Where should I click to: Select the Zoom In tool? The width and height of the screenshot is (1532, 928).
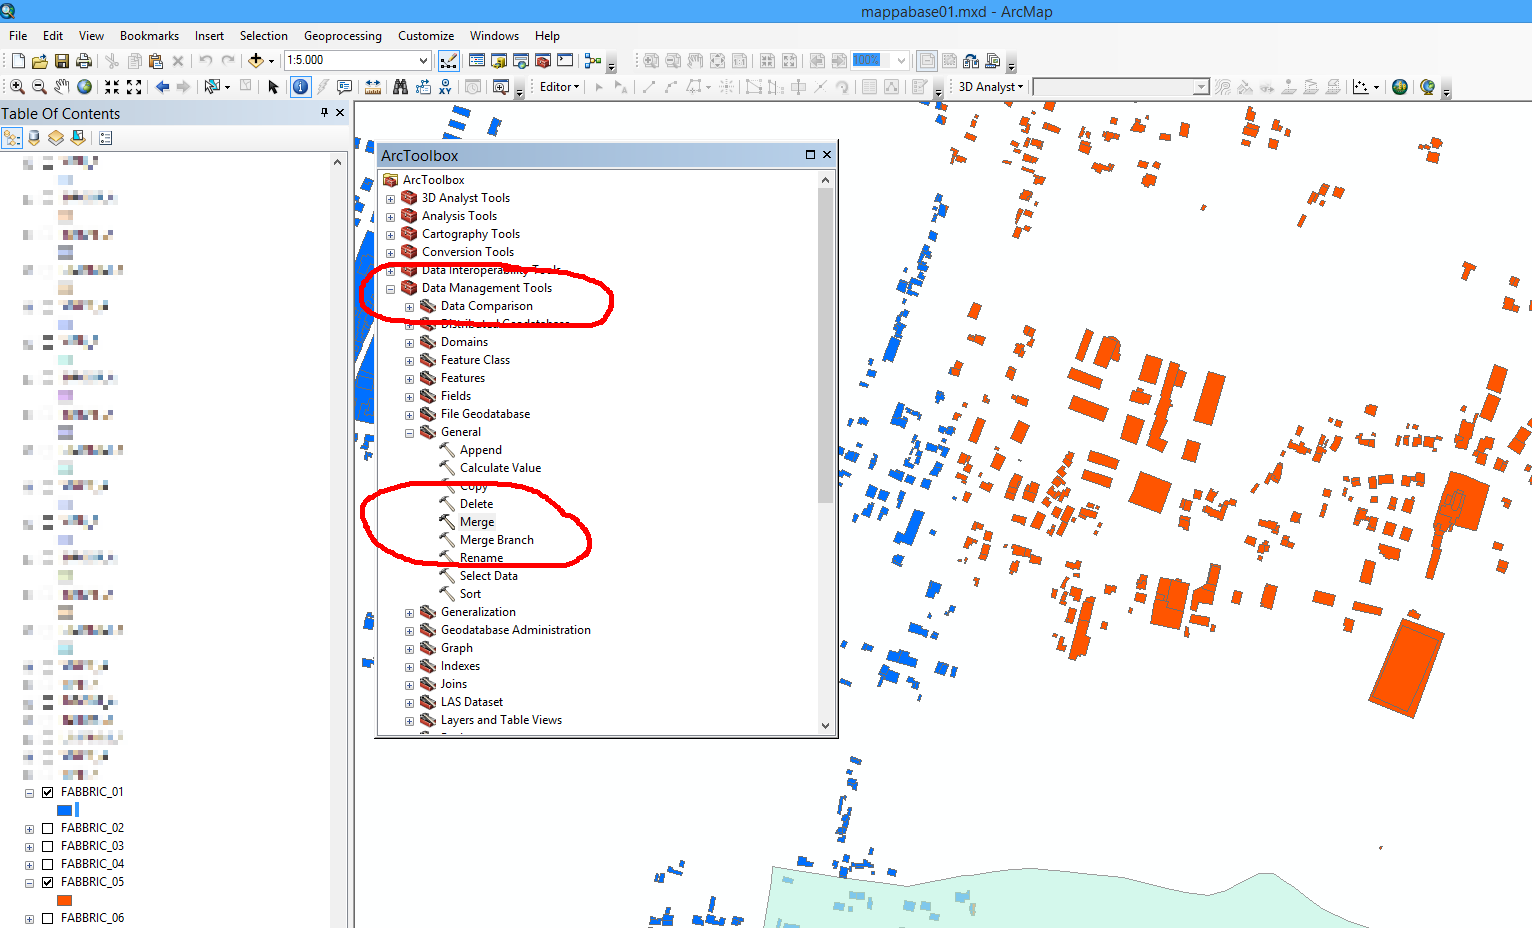(x=17, y=87)
